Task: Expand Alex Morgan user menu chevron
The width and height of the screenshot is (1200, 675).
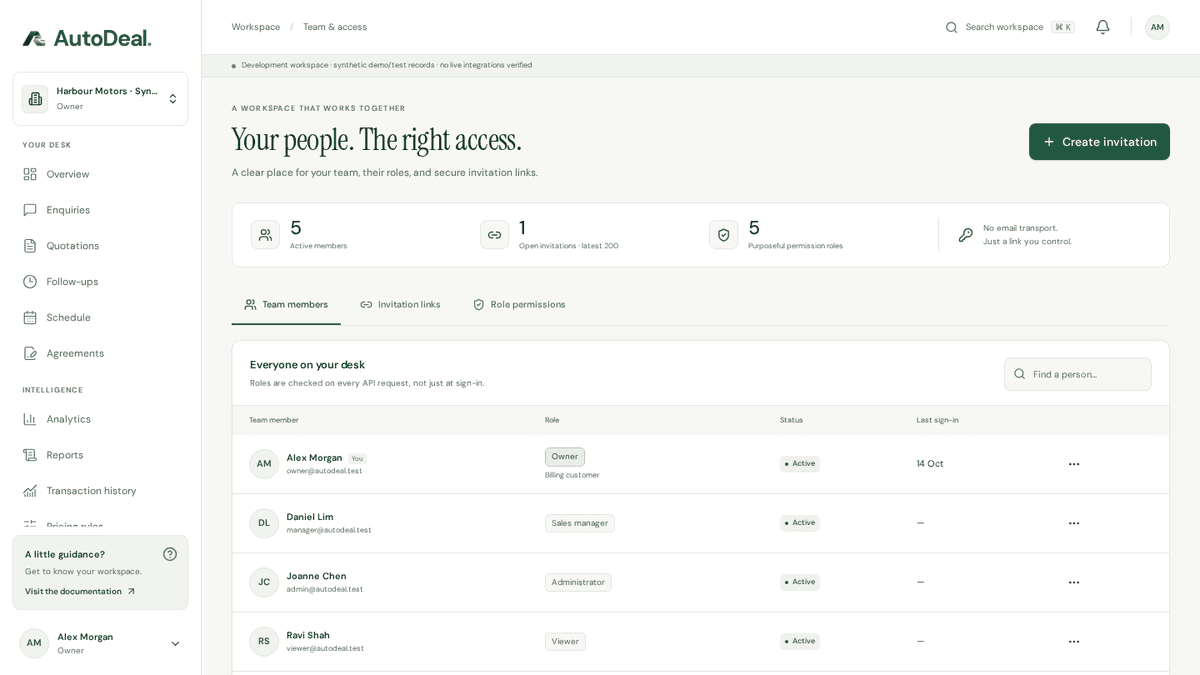Action: [175, 644]
